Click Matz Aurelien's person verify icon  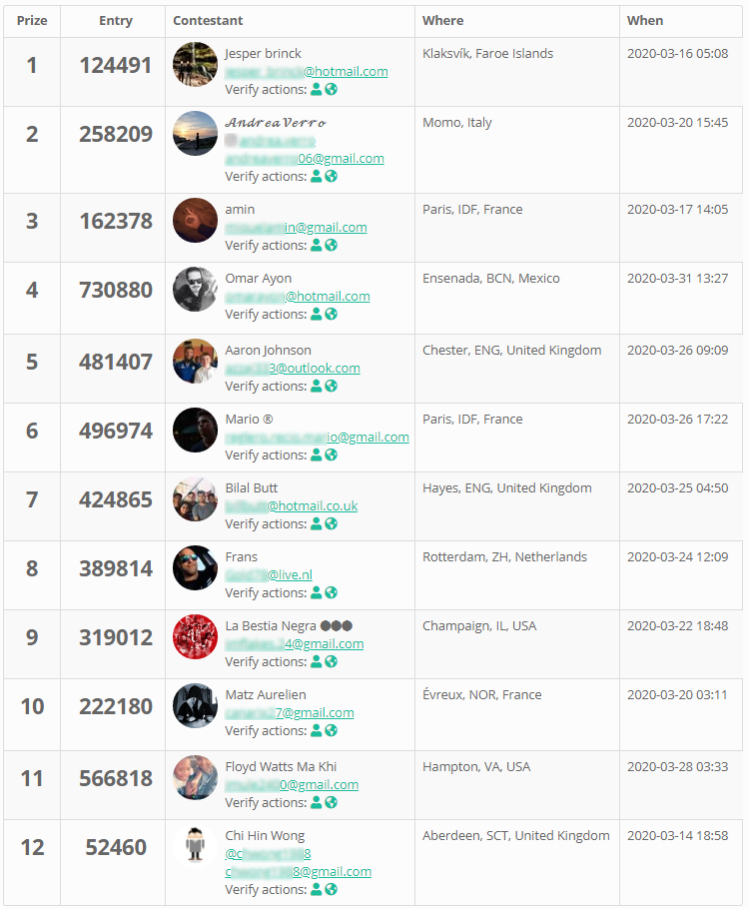pos(316,730)
